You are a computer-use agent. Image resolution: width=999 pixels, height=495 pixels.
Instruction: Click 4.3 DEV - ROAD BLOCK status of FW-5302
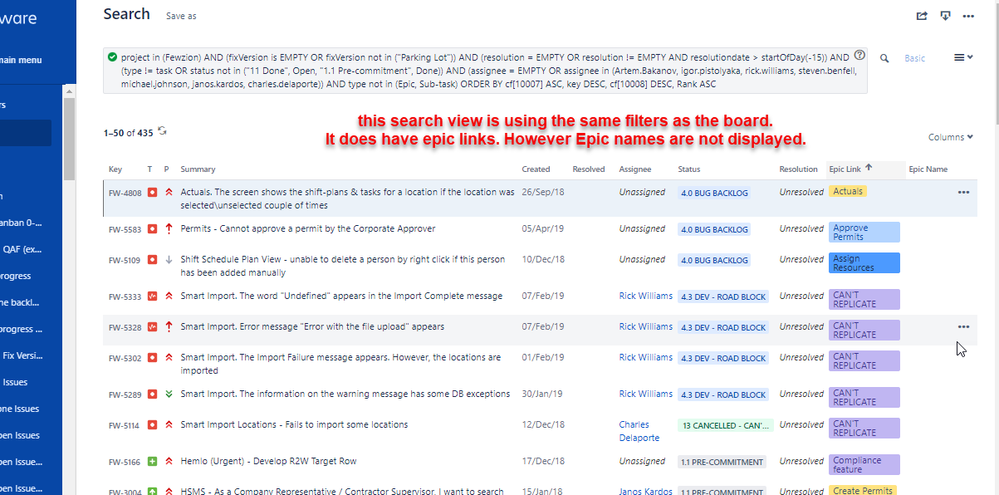(x=723, y=358)
